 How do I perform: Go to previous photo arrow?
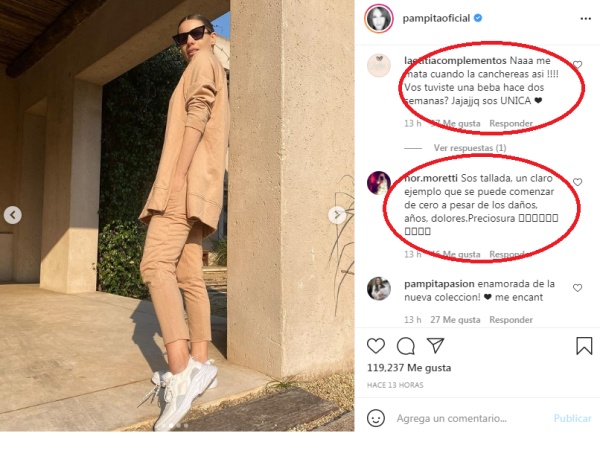(13, 215)
